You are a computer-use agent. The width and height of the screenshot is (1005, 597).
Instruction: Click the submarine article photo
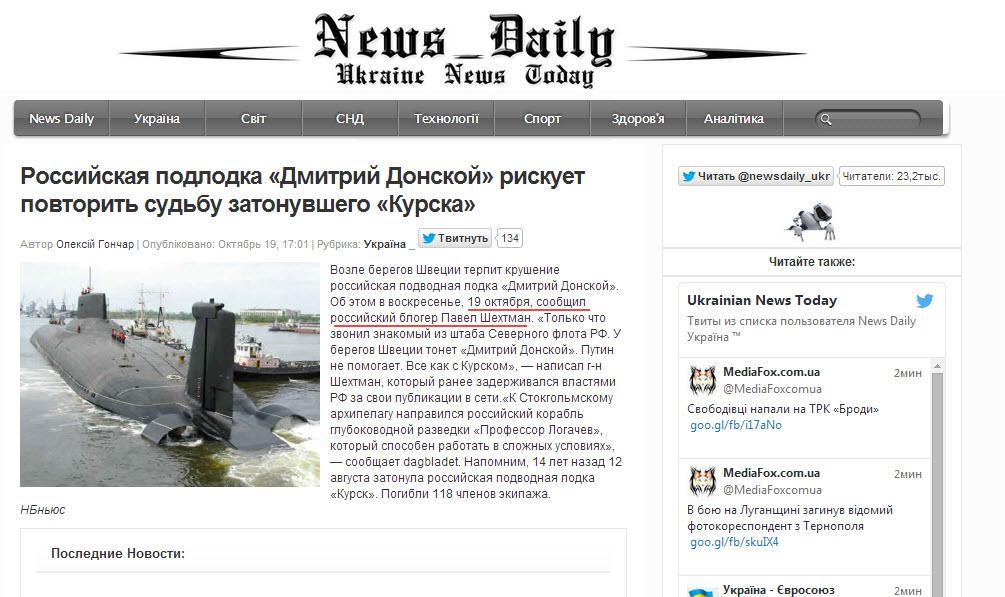pyautogui.click(x=170, y=374)
